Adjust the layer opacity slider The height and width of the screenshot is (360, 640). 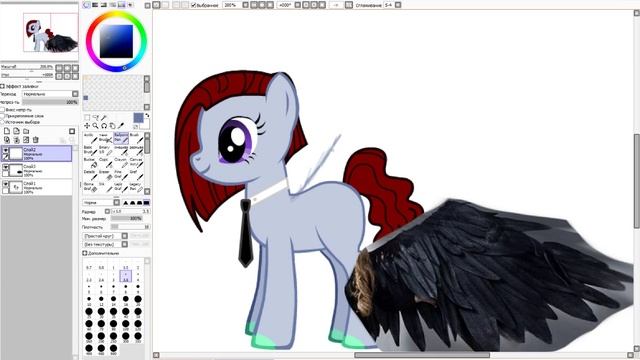pos(50,102)
